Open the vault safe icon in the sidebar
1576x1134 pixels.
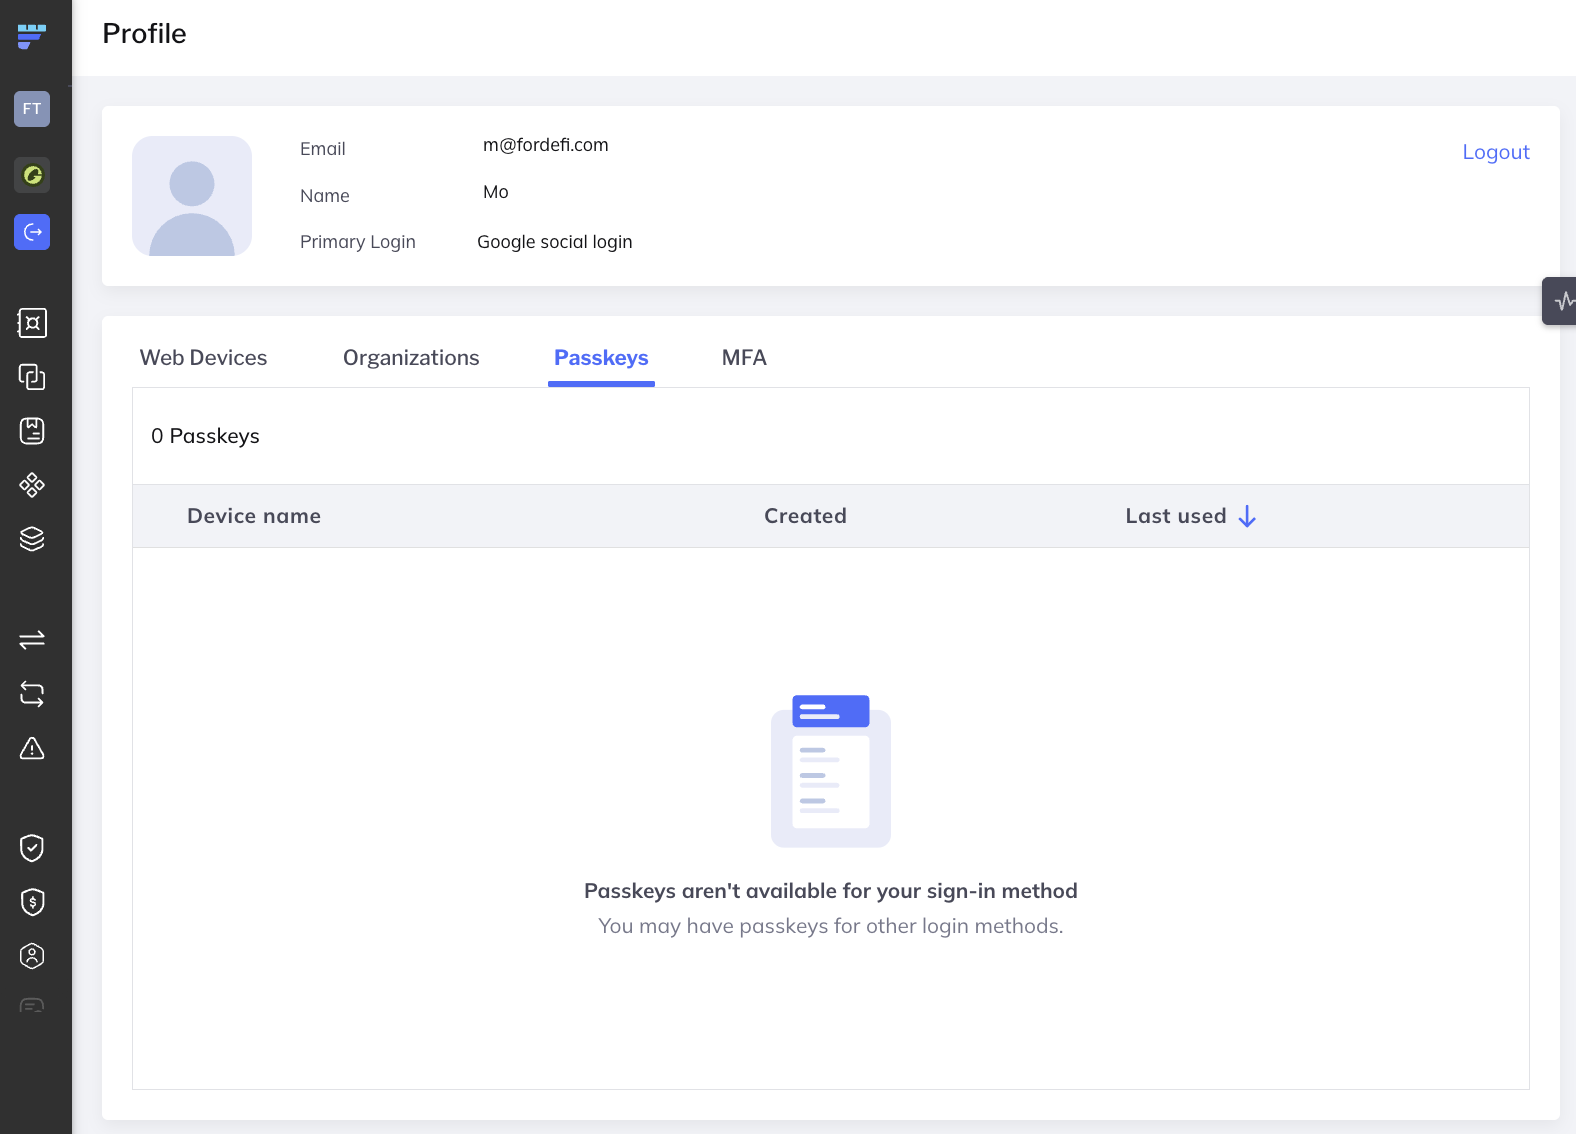click(x=32, y=323)
